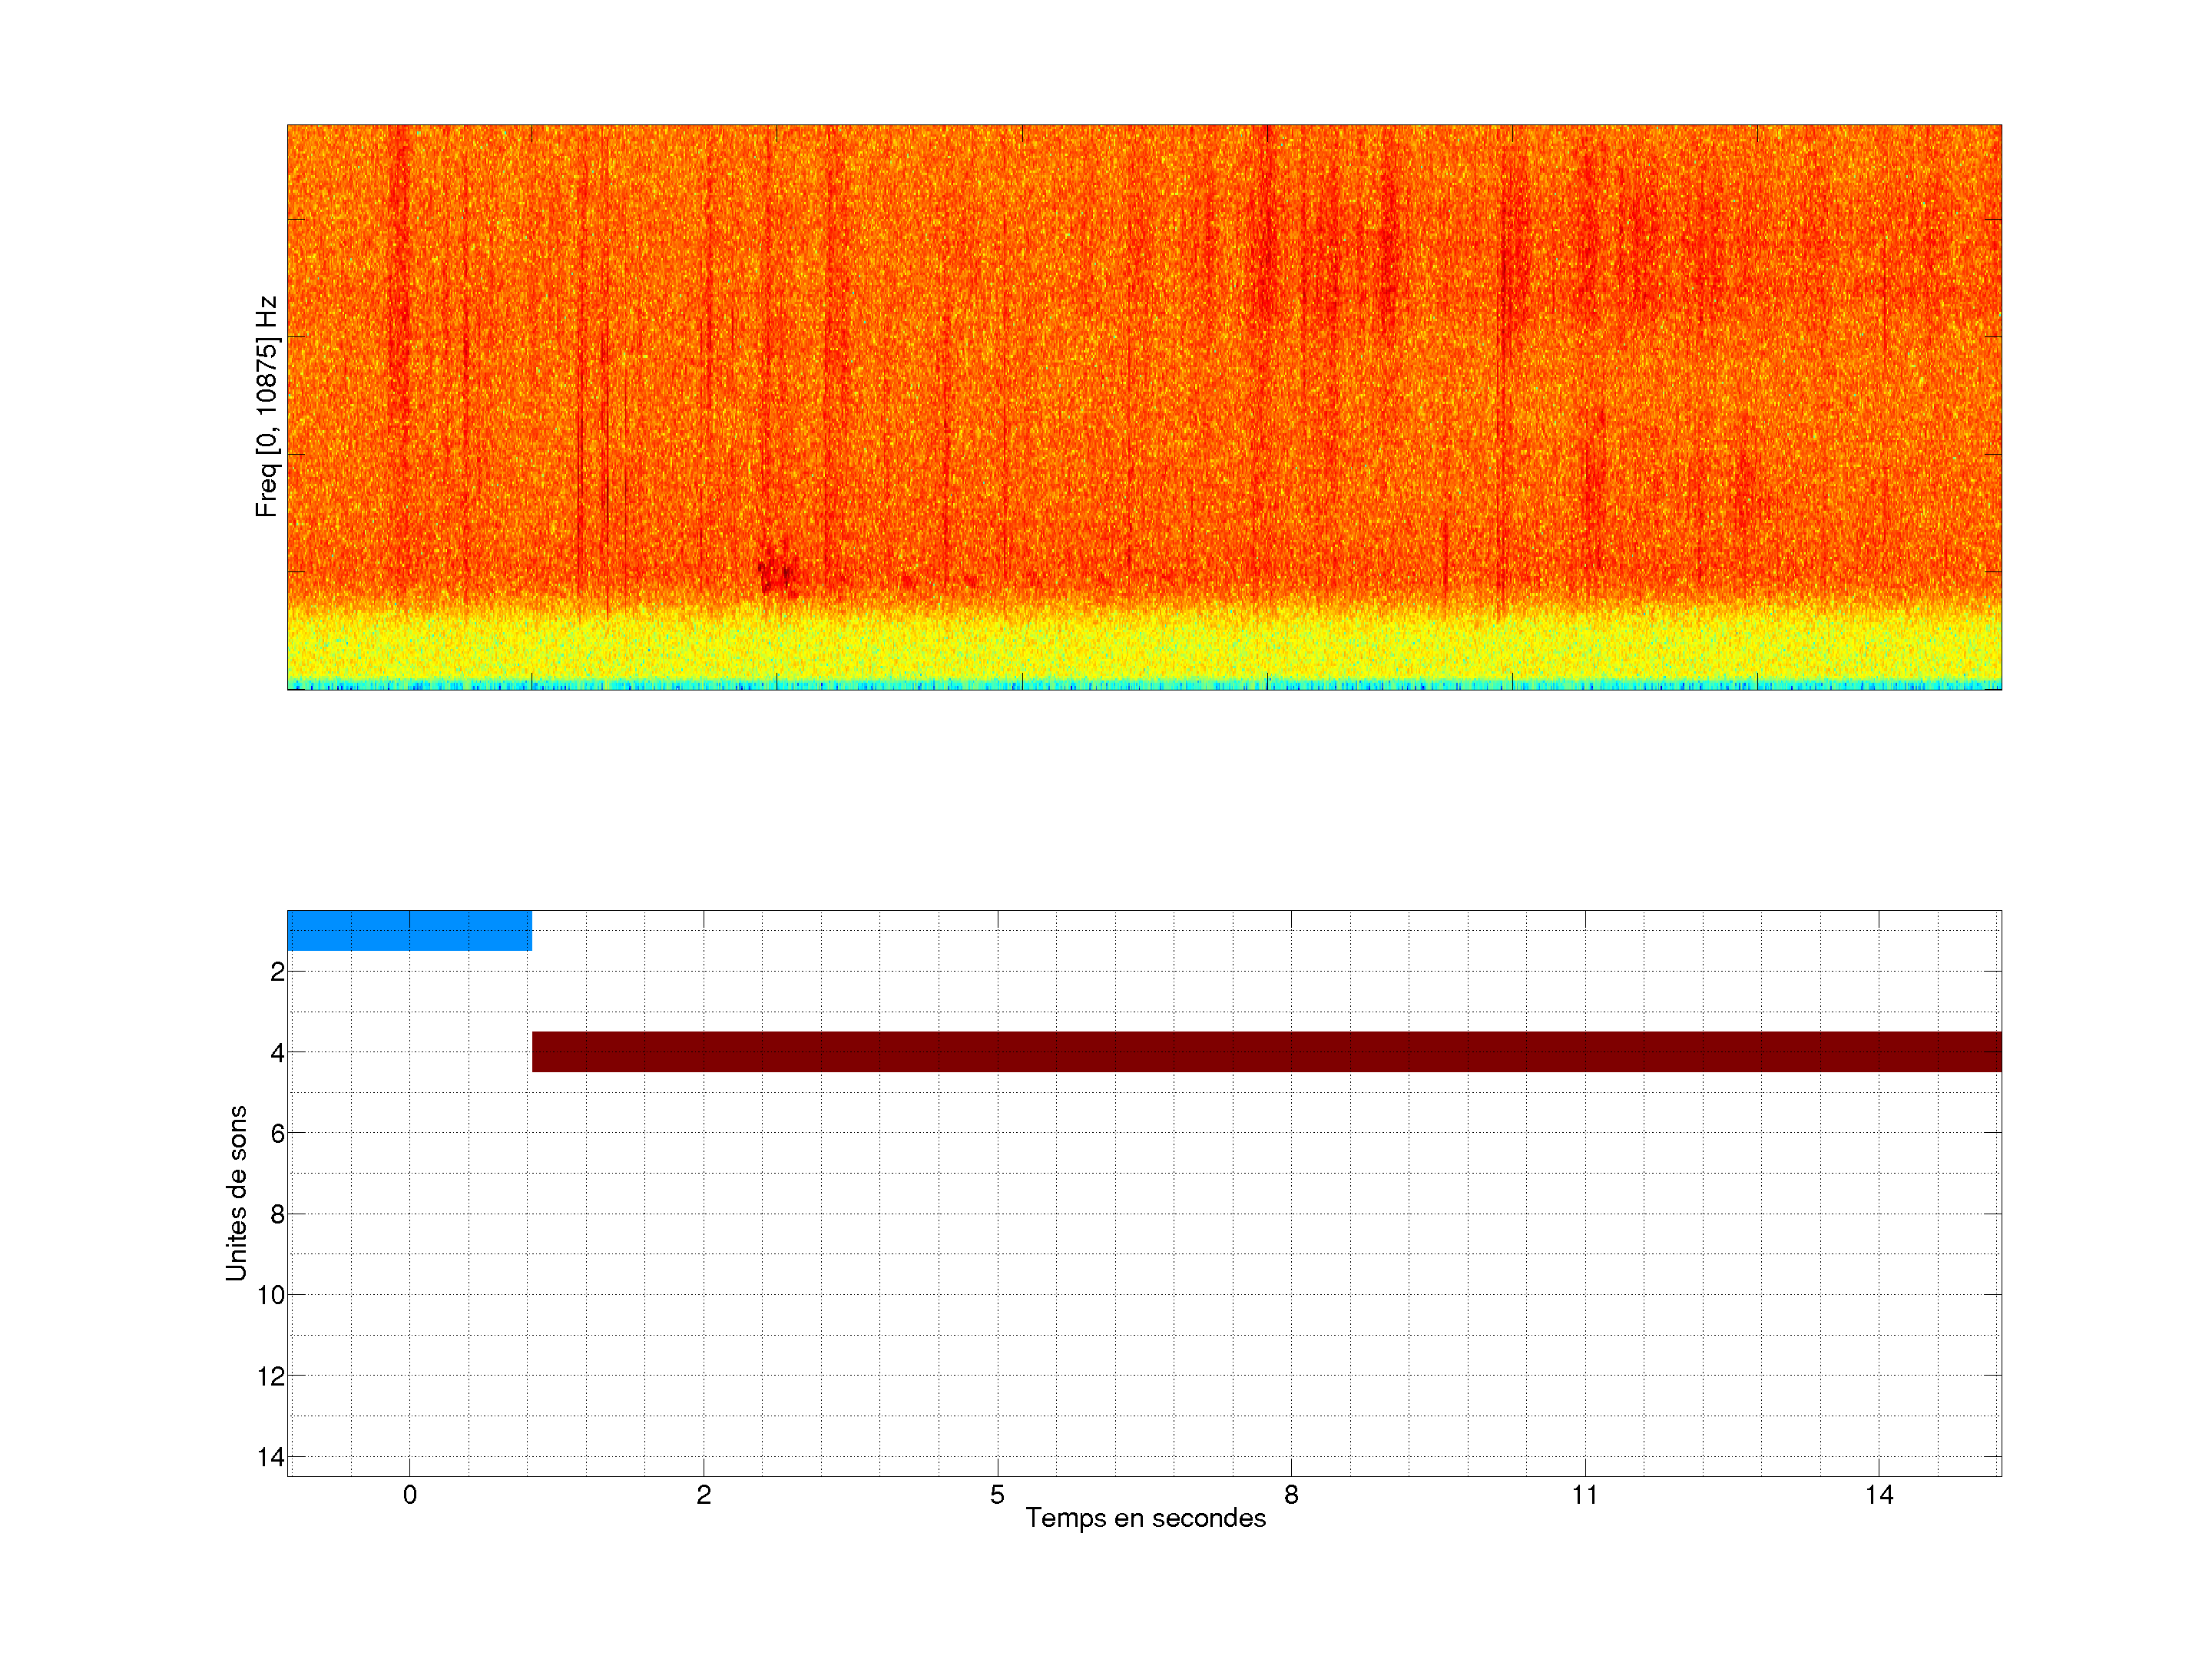The image size is (2212, 1659).
Task: Click x-axis tick label 5
Action: tap(997, 1495)
